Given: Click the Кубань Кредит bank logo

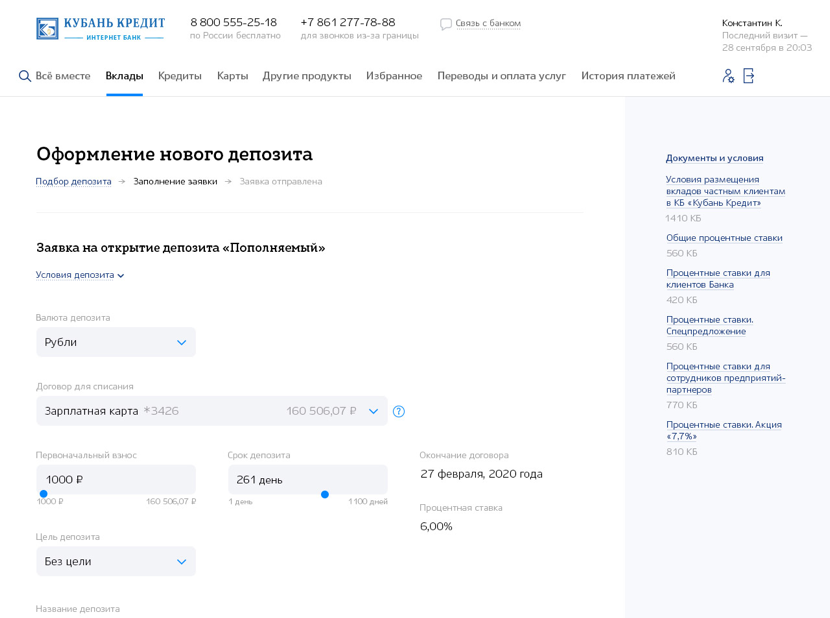Looking at the screenshot, I should [100, 28].
